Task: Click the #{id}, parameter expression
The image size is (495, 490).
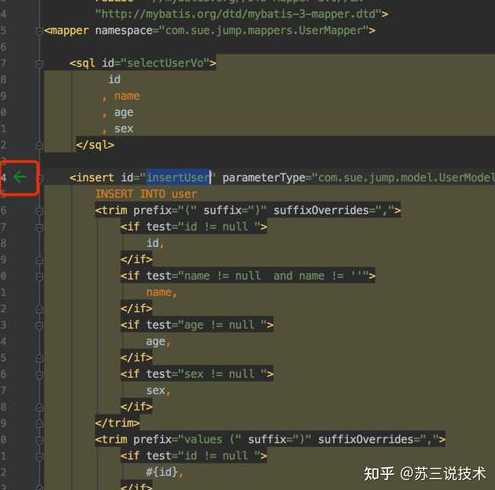Action: [x=164, y=472]
